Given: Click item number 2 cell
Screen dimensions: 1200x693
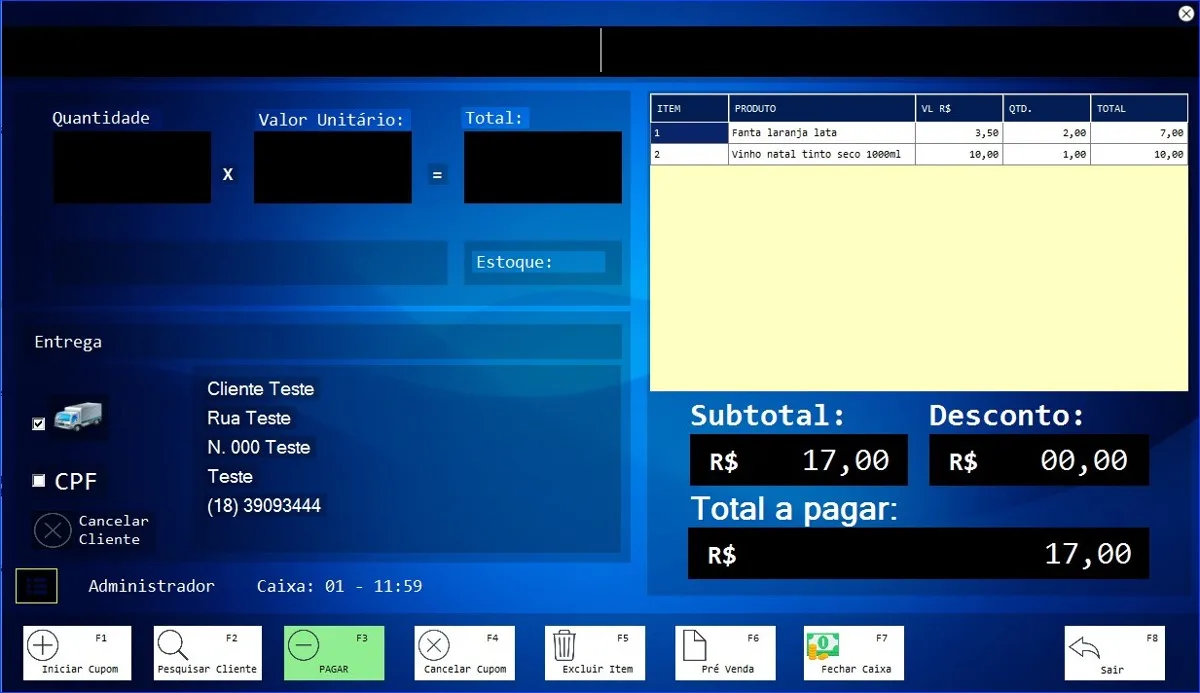Looking at the screenshot, I should (x=689, y=154).
